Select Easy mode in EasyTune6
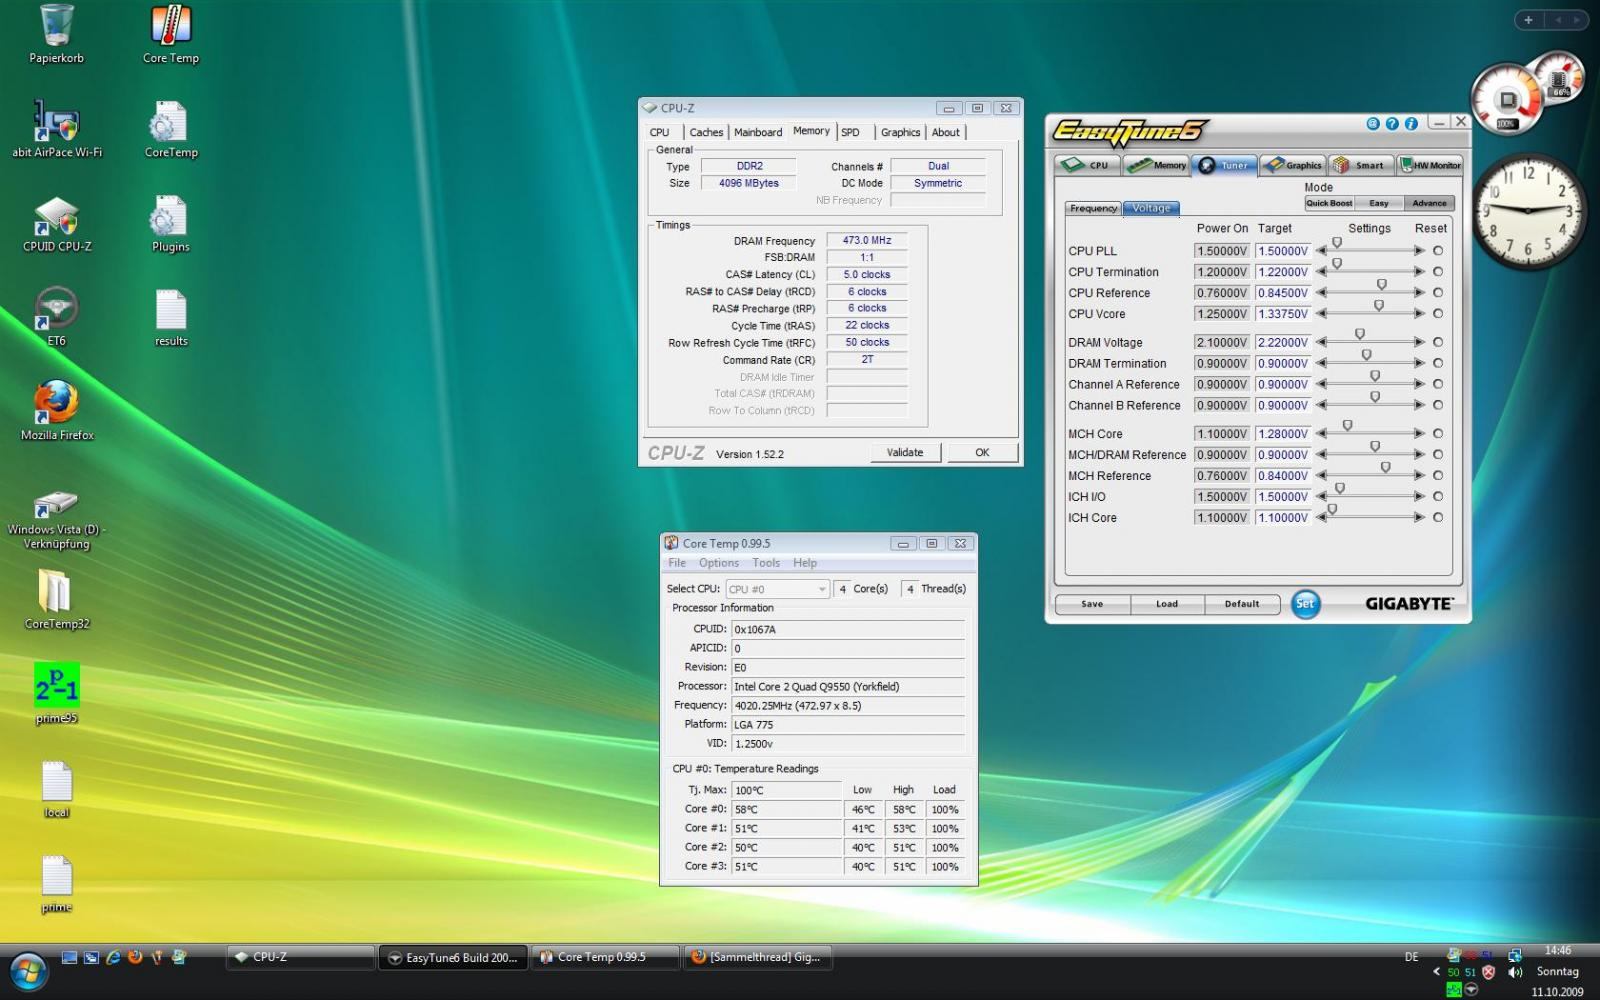Image resolution: width=1600 pixels, height=1000 pixels. 1379,203
